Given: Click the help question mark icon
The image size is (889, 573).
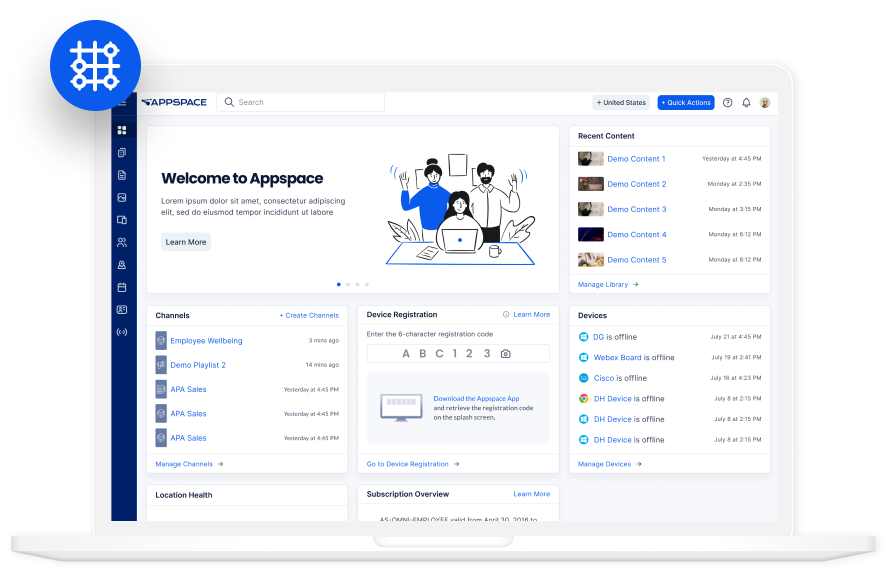Looking at the screenshot, I should (727, 102).
